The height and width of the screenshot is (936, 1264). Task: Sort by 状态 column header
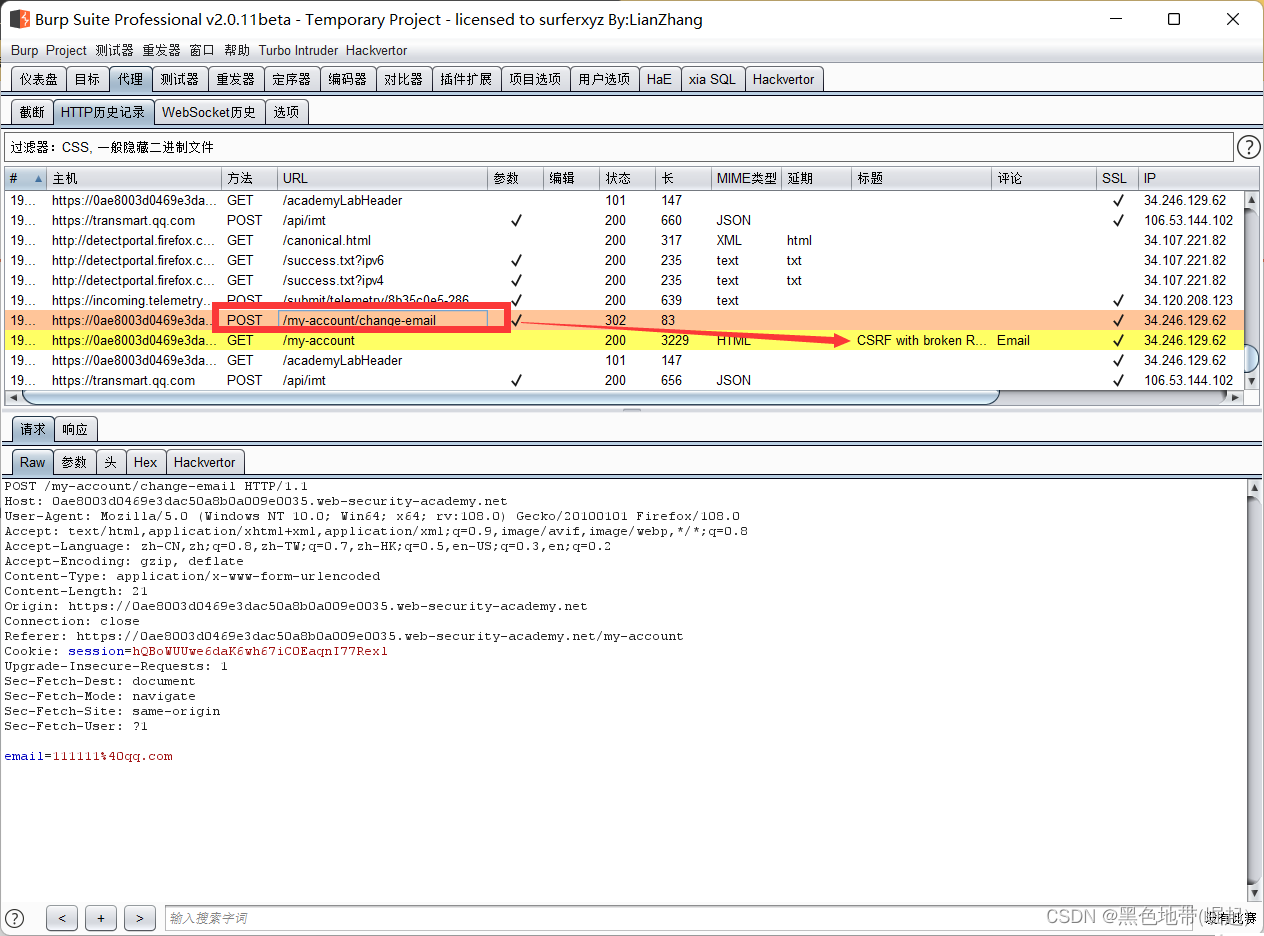(627, 178)
